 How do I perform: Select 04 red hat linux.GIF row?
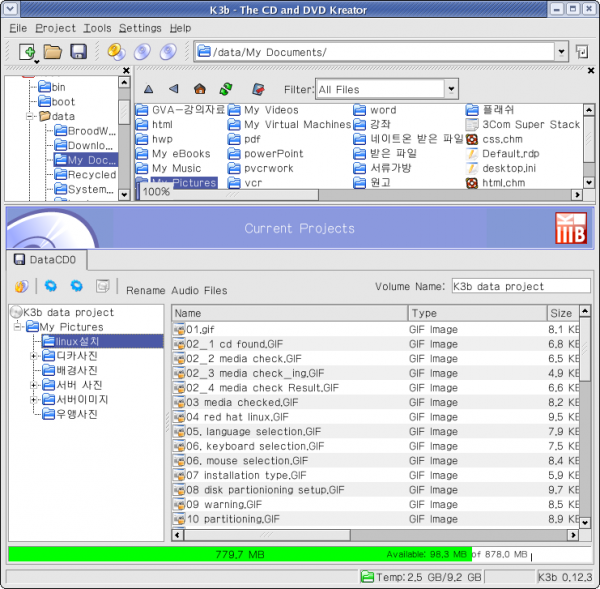tap(376, 417)
